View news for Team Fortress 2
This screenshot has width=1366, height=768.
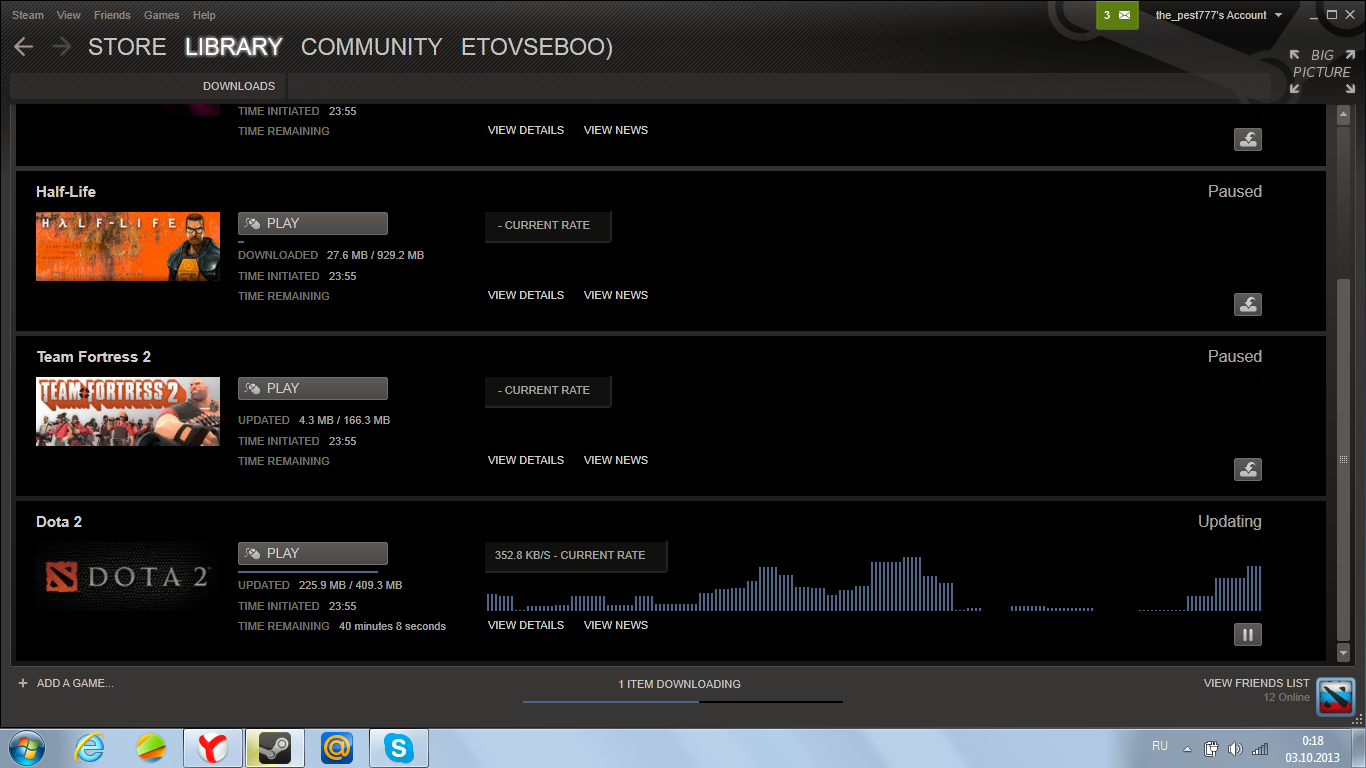click(x=616, y=460)
